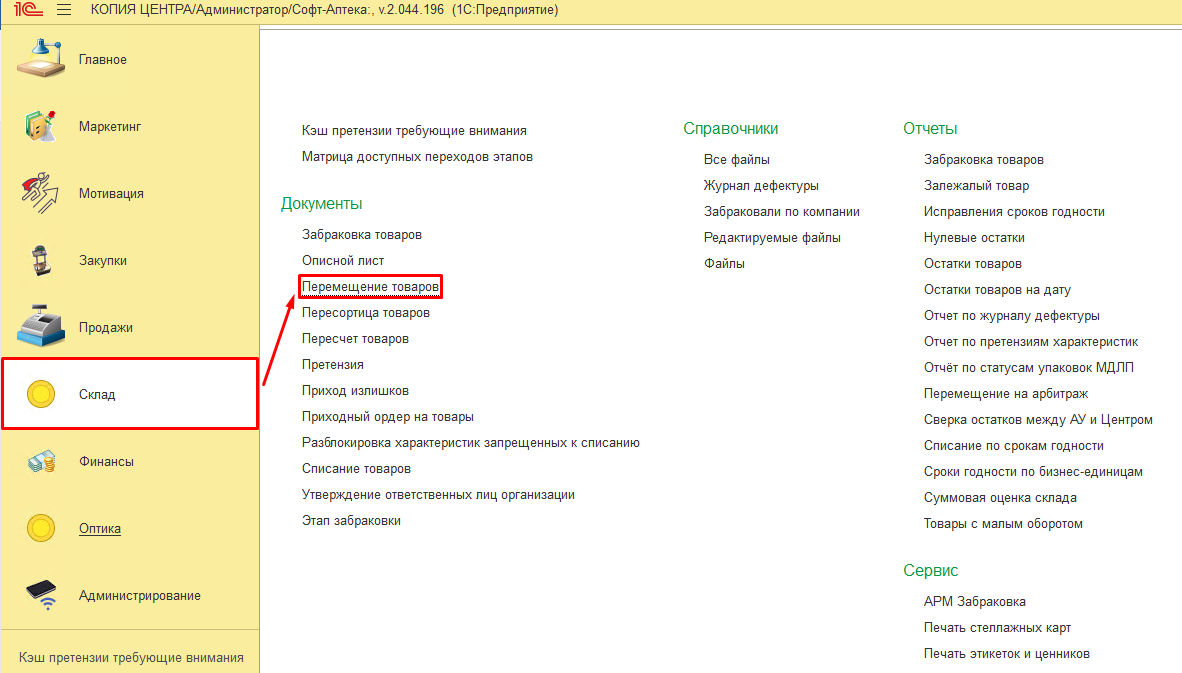Click the Главное desk lamp icon
Image resolution: width=1182 pixels, height=673 pixels.
(x=40, y=59)
